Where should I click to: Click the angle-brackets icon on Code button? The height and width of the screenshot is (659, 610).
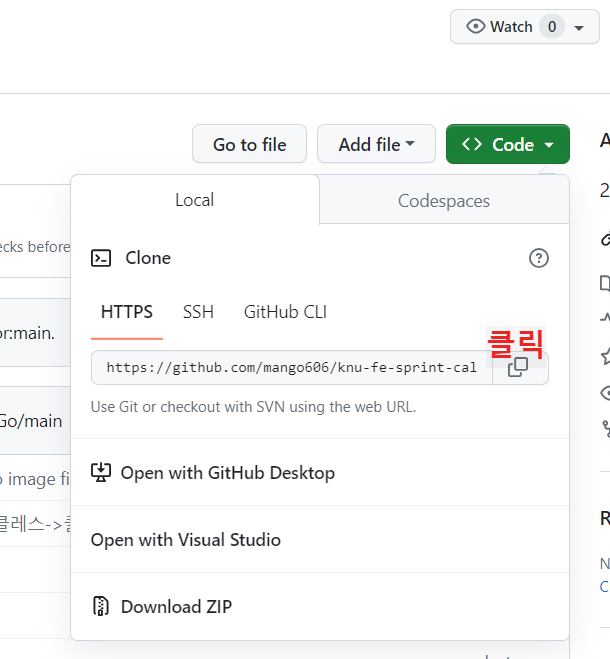[x=472, y=144]
